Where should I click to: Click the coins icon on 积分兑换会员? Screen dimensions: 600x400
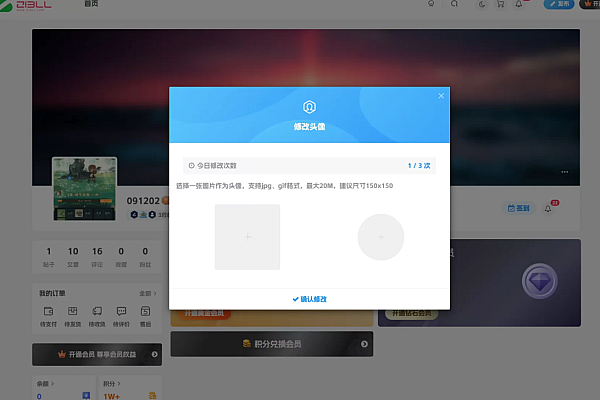pyautogui.click(x=246, y=343)
